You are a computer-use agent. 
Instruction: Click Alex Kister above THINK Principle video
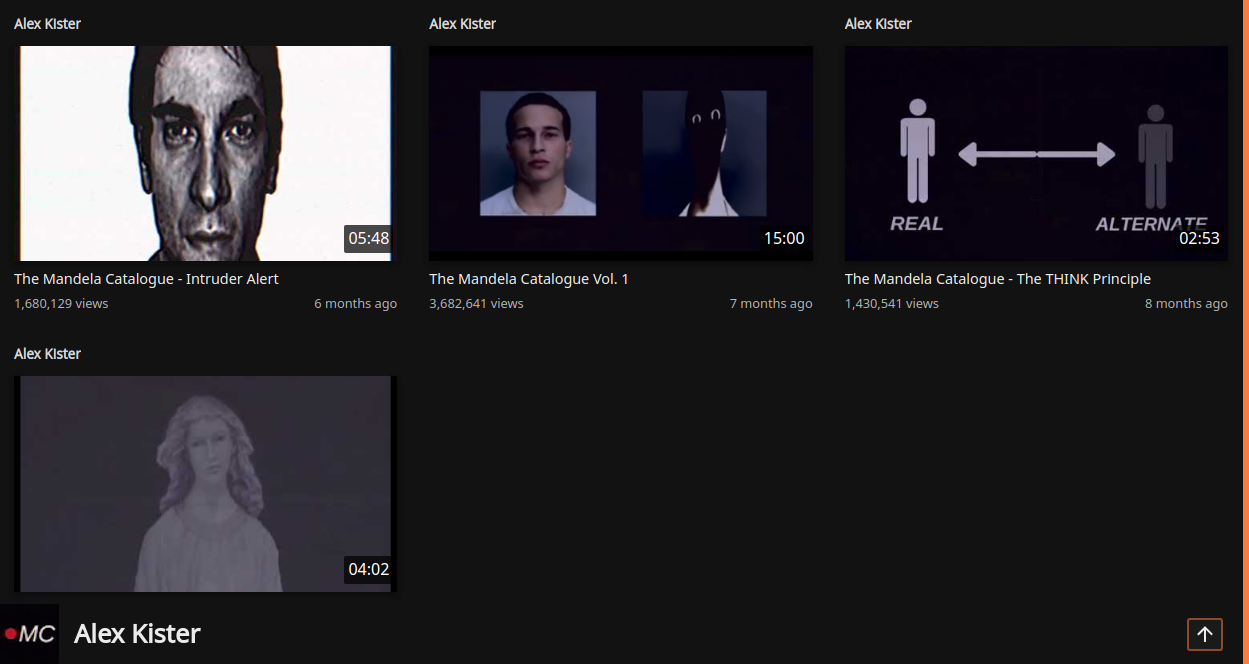click(878, 24)
